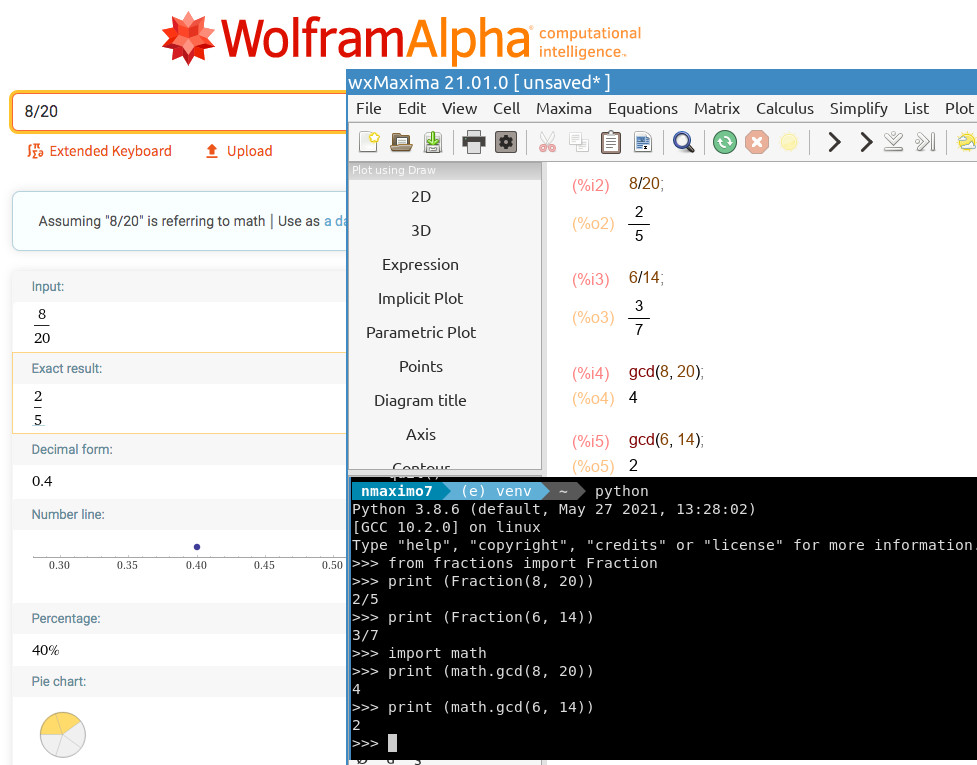This screenshot has width=977, height=765.
Task: Open a file with the folder icon
Action: click(401, 142)
